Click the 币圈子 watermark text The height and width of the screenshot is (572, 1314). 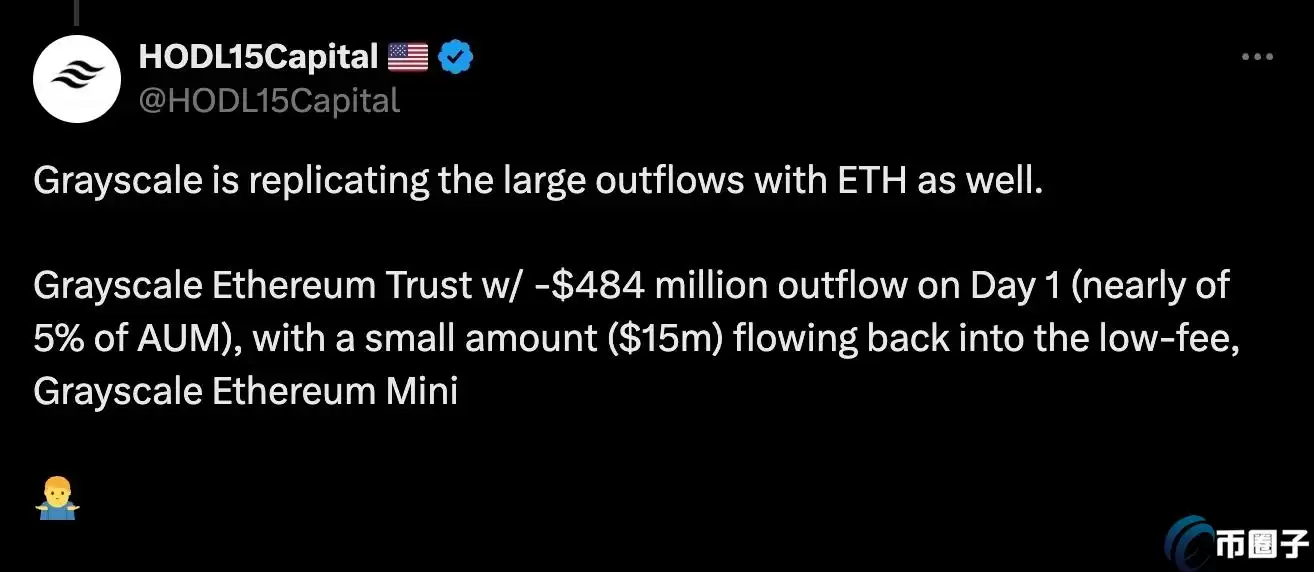(1261, 545)
